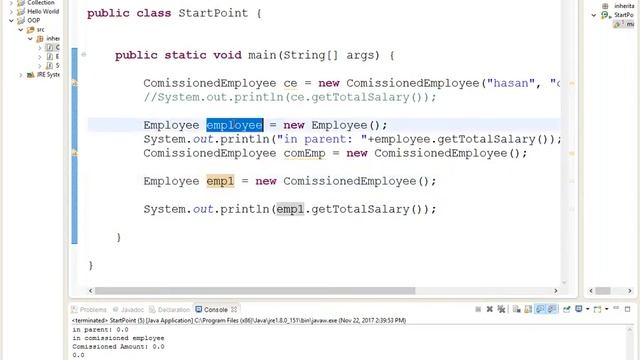
Task: Expand the Java file starting with C
Action: click(40, 48)
